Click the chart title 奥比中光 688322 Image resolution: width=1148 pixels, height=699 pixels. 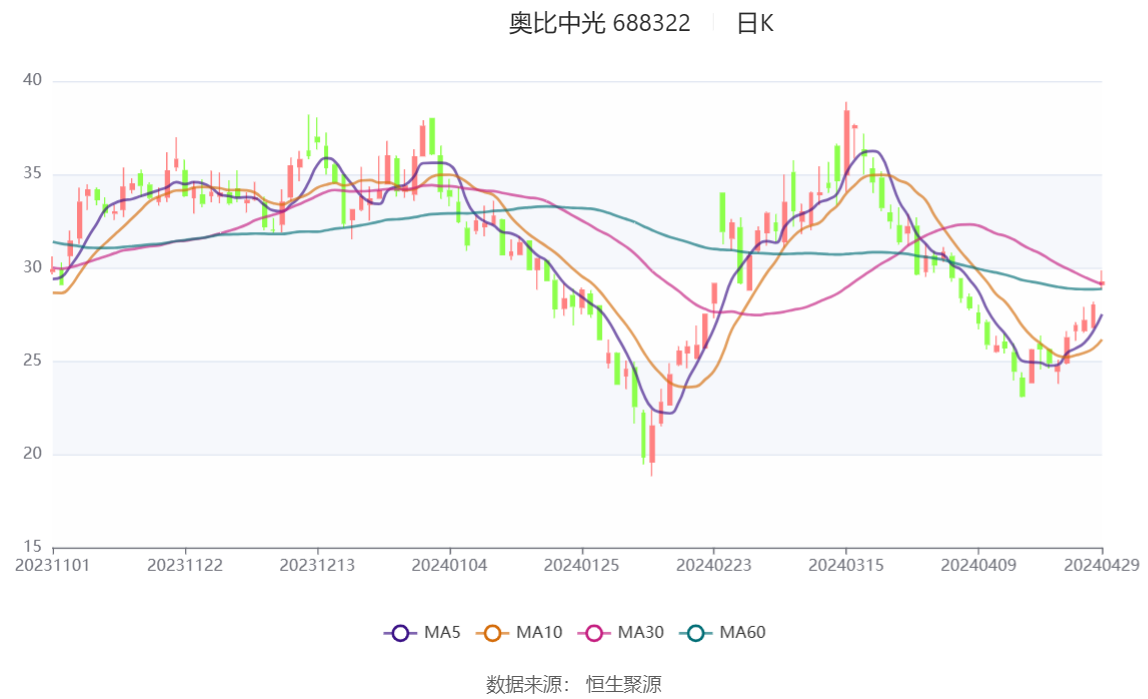tap(600, 23)
